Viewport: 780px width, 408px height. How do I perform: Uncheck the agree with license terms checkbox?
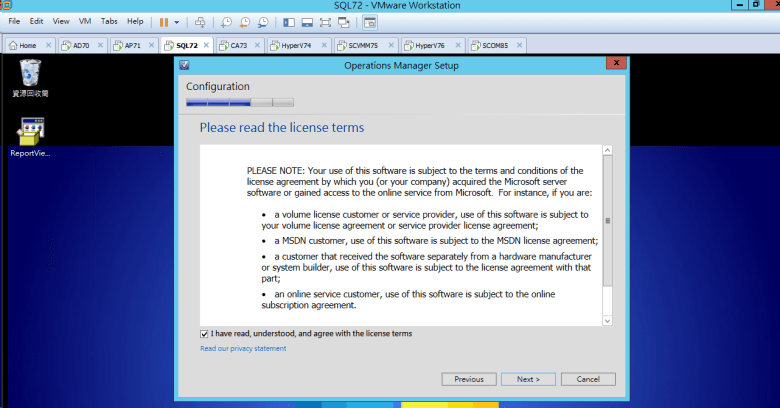click(204, 333)
